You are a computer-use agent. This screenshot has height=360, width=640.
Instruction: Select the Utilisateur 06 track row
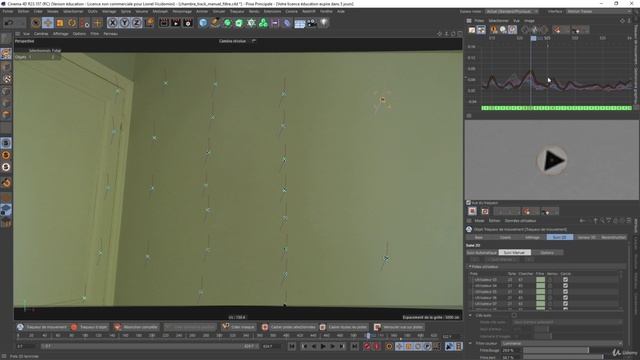click(545, 298)
